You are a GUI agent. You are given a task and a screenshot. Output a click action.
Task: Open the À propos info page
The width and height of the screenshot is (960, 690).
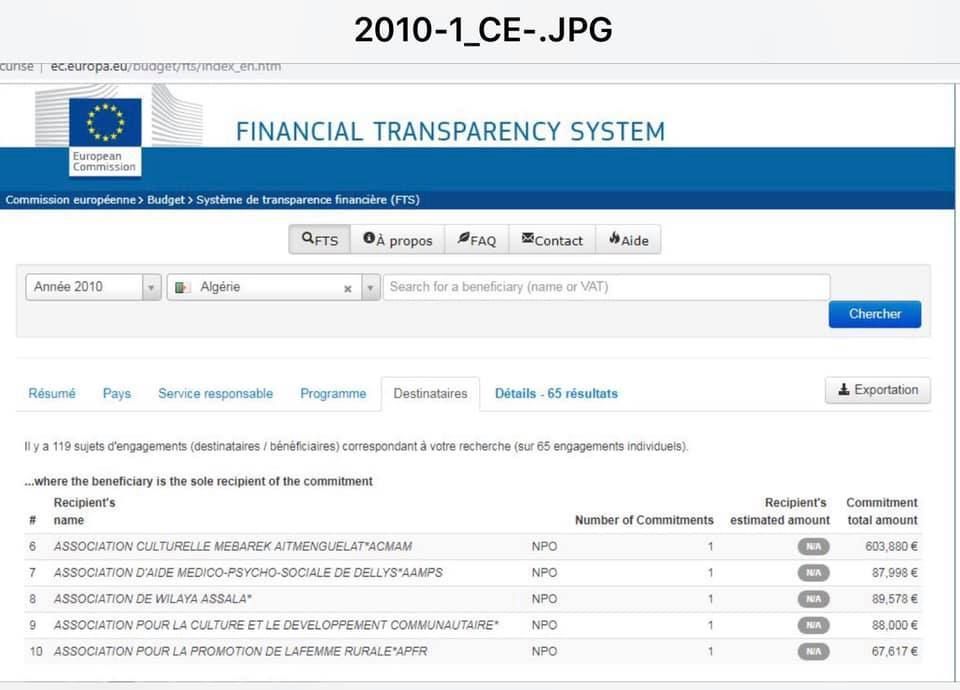[x=398, y=240]
